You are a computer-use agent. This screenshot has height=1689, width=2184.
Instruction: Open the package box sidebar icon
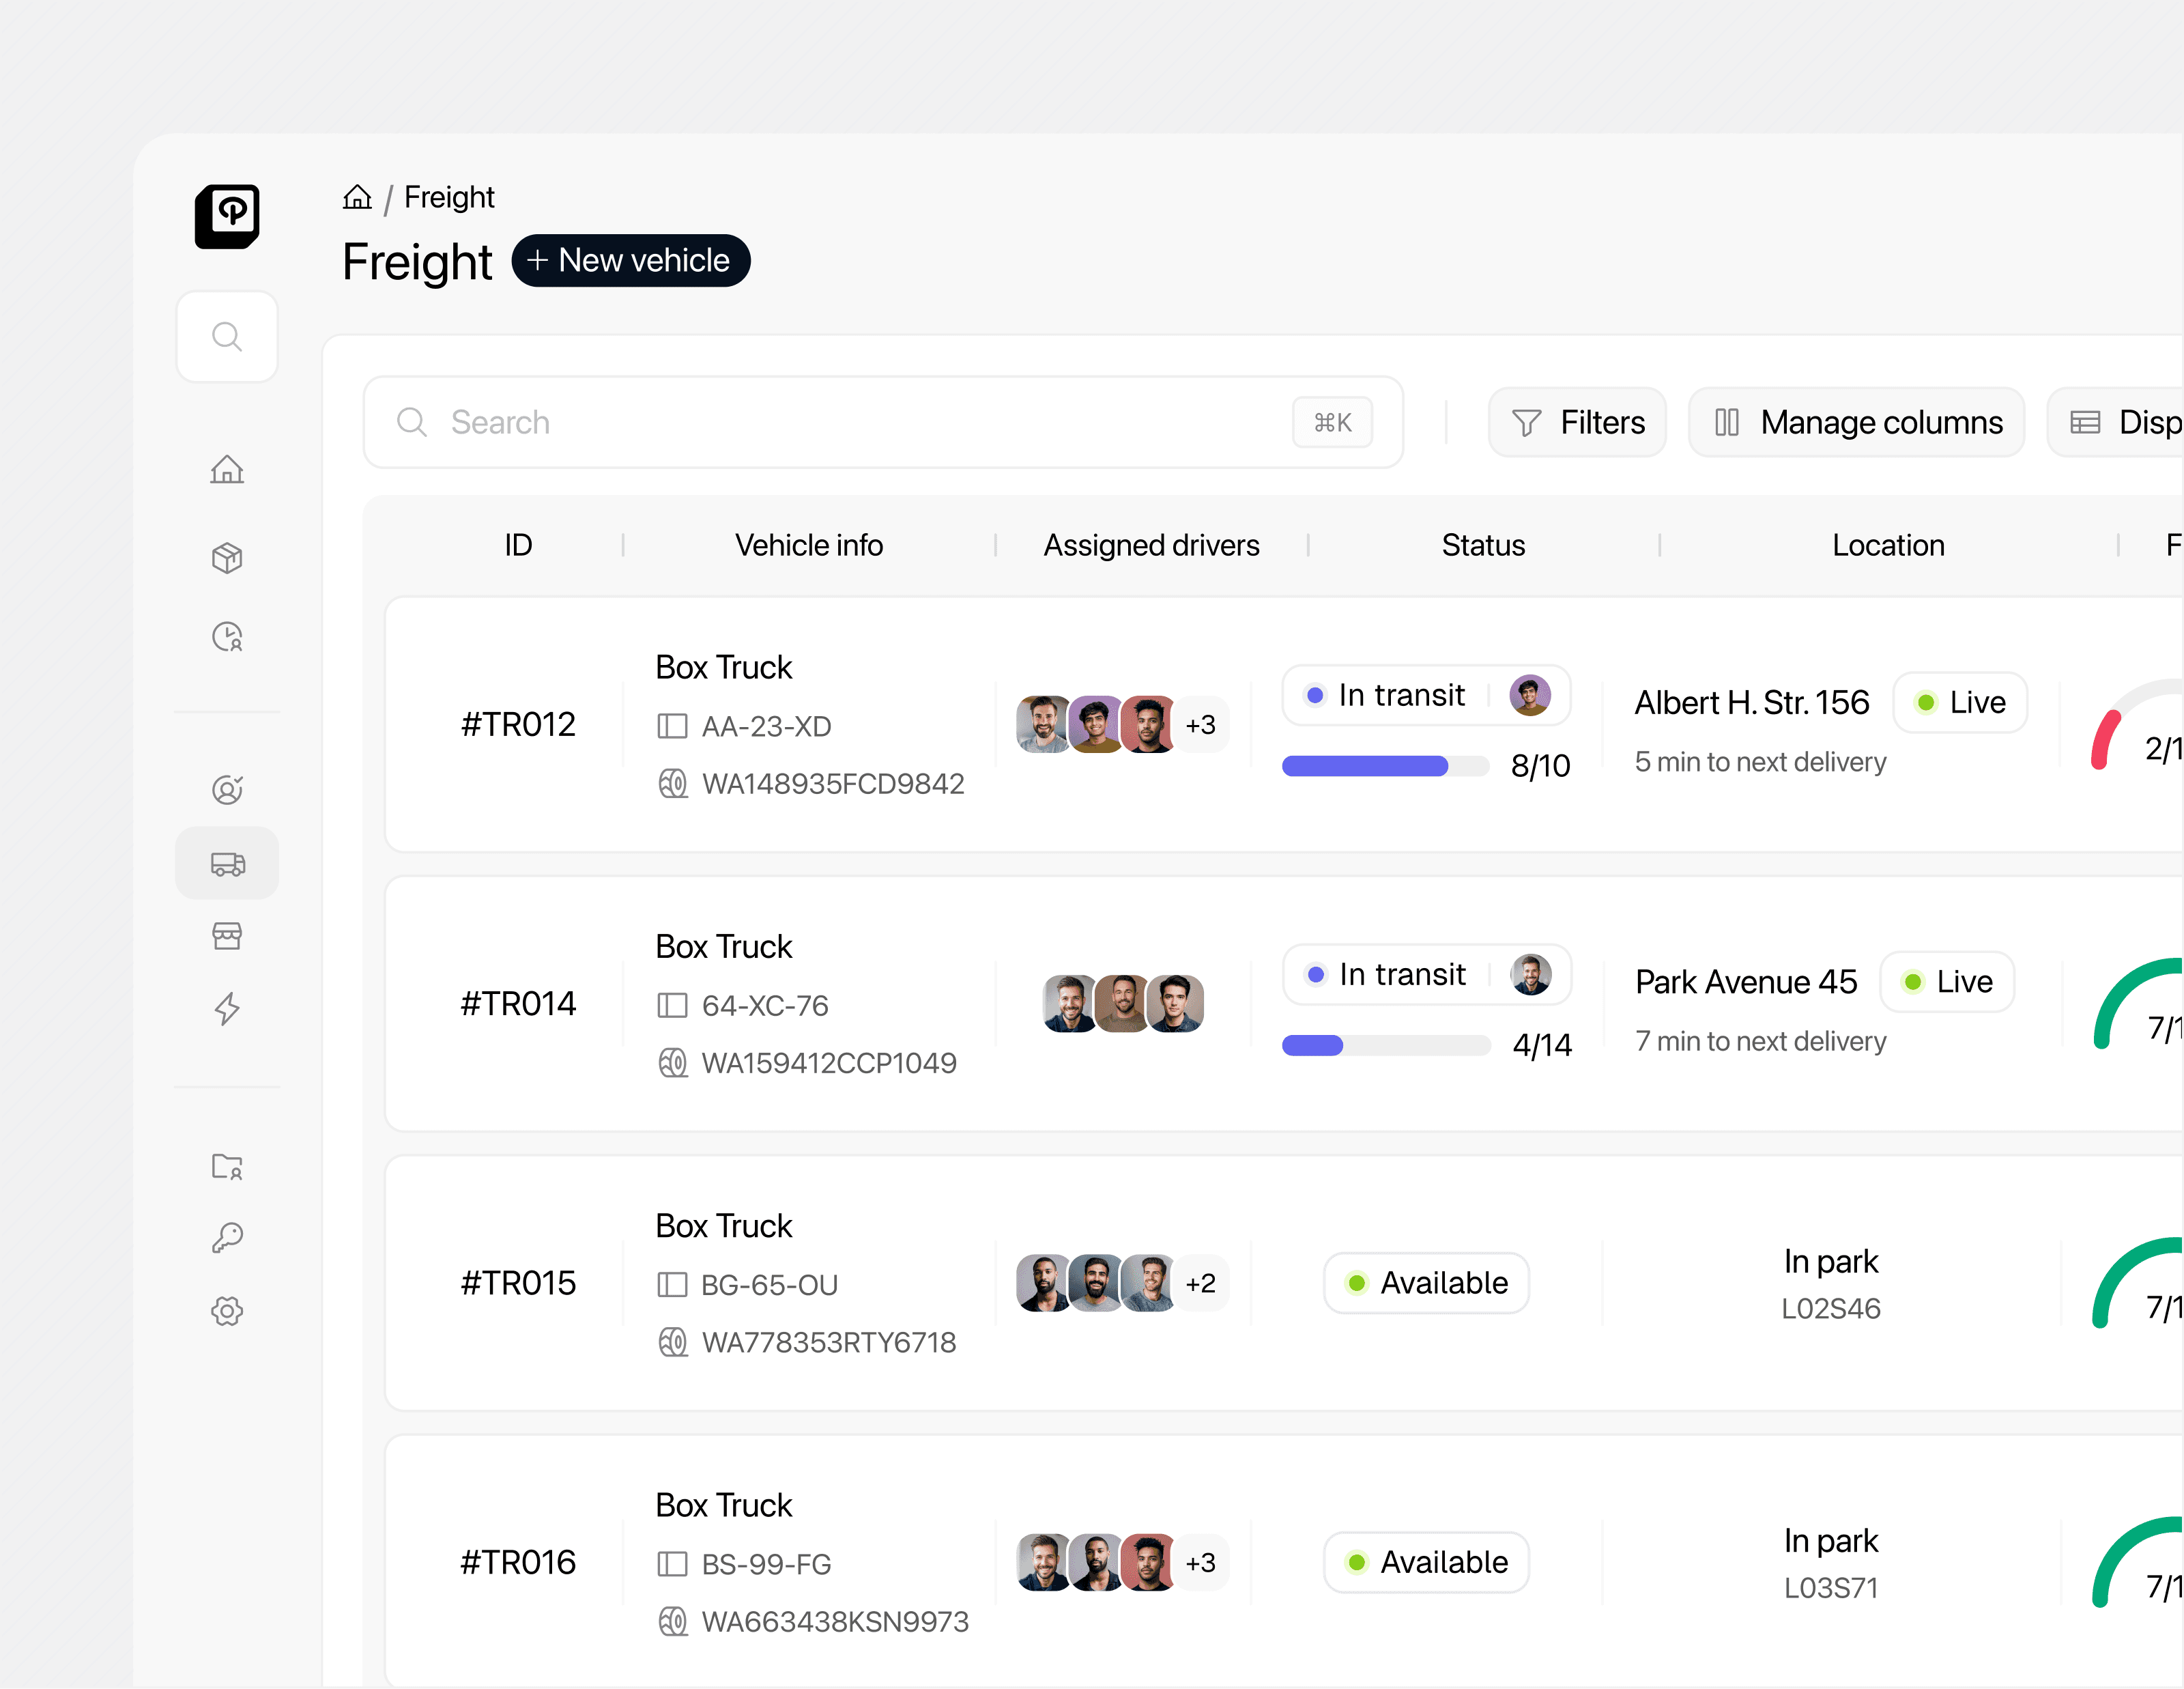pyautogui.click(x=227, y=557)
